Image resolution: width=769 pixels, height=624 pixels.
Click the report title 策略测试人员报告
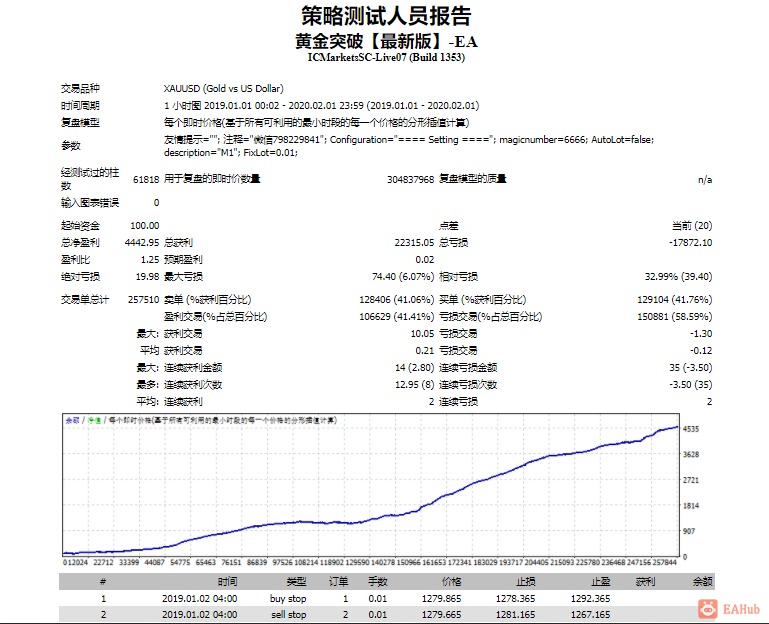coord(386,16)
